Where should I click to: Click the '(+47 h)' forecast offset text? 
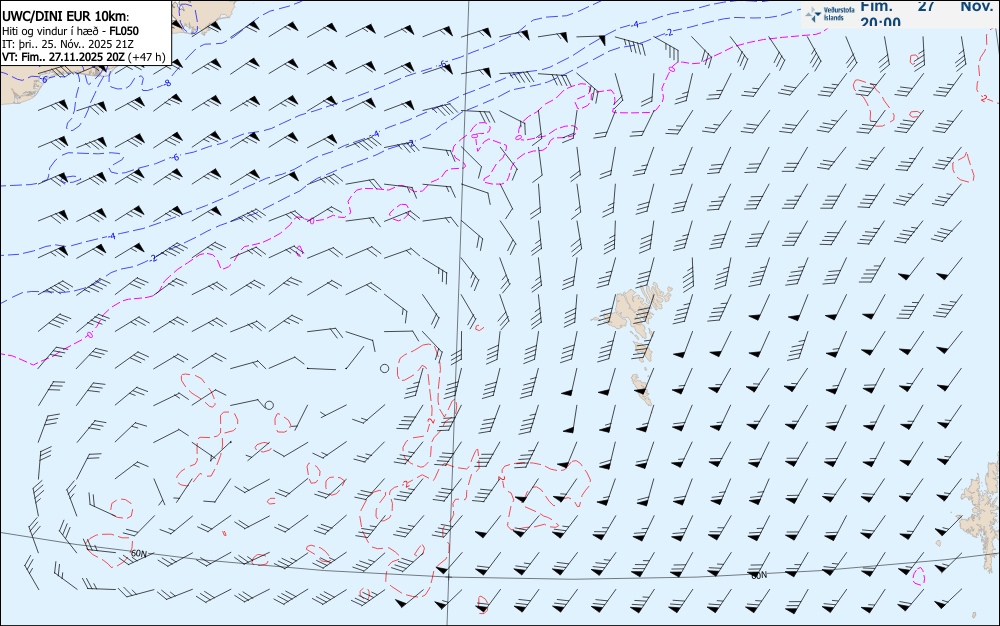[147, 57]
